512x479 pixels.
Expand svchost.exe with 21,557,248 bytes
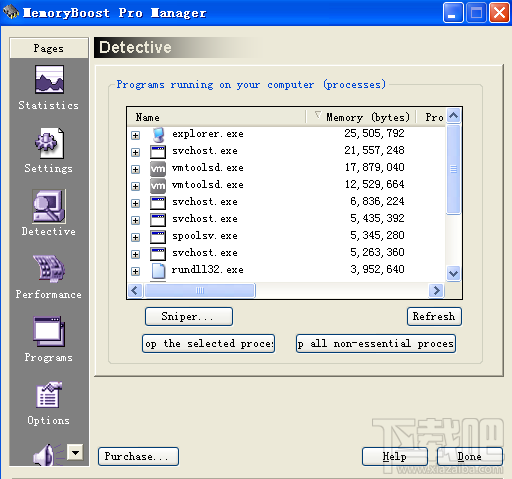[x=135, y=152]
